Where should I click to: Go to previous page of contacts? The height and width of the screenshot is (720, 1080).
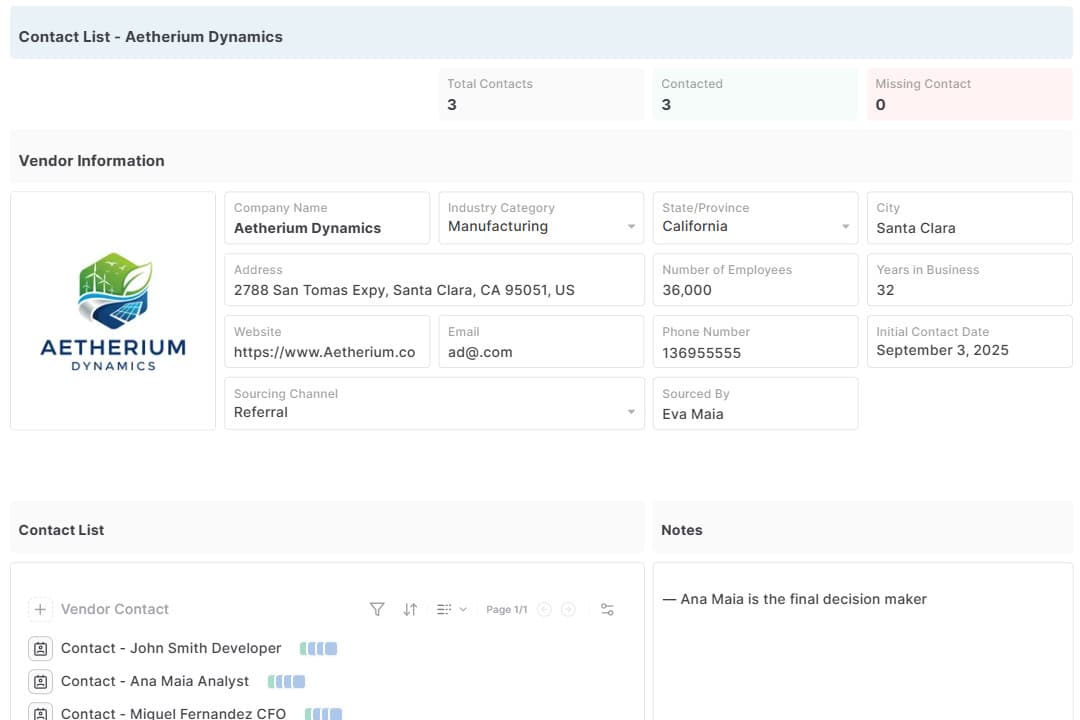pos(544,609)
